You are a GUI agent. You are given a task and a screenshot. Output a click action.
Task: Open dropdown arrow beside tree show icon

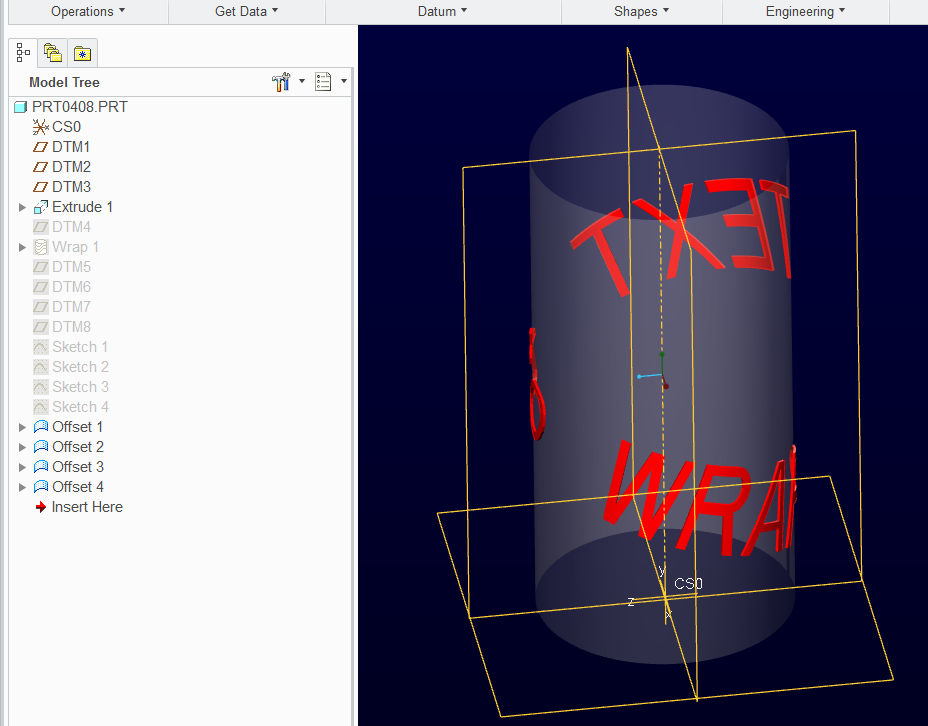pos(344,81)
